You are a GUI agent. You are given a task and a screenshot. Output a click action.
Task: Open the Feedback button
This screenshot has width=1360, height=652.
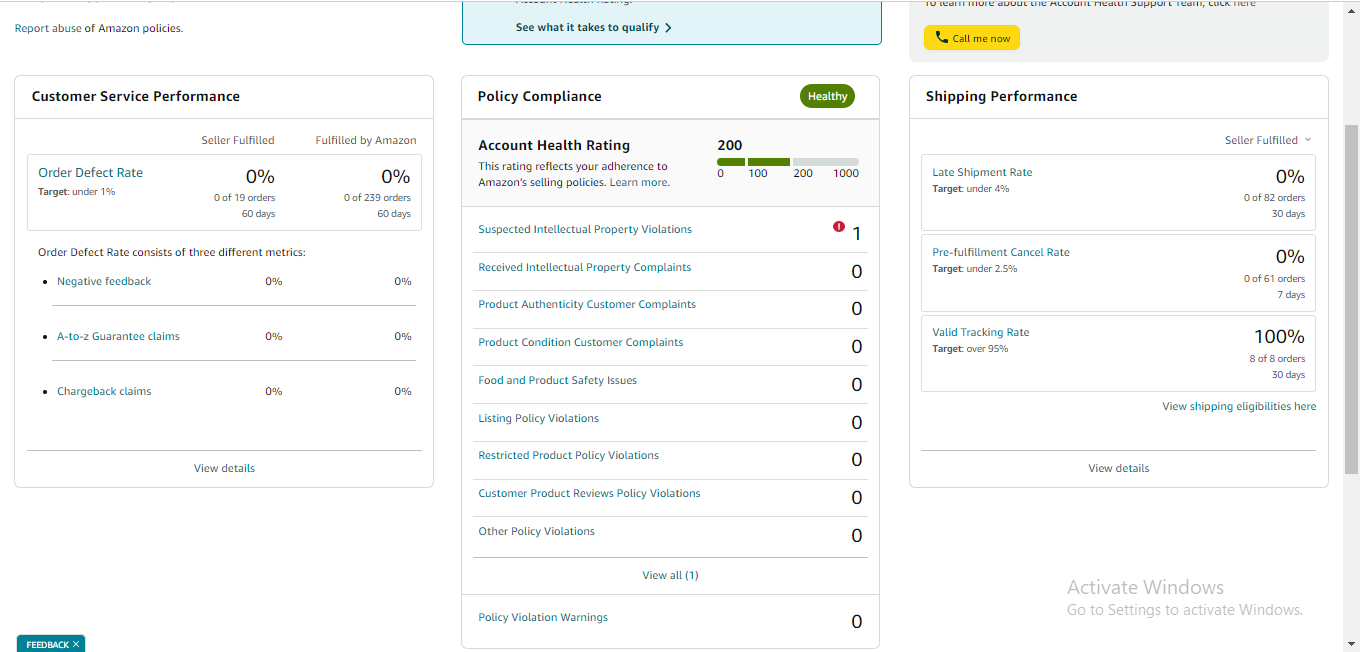(47, 645)
